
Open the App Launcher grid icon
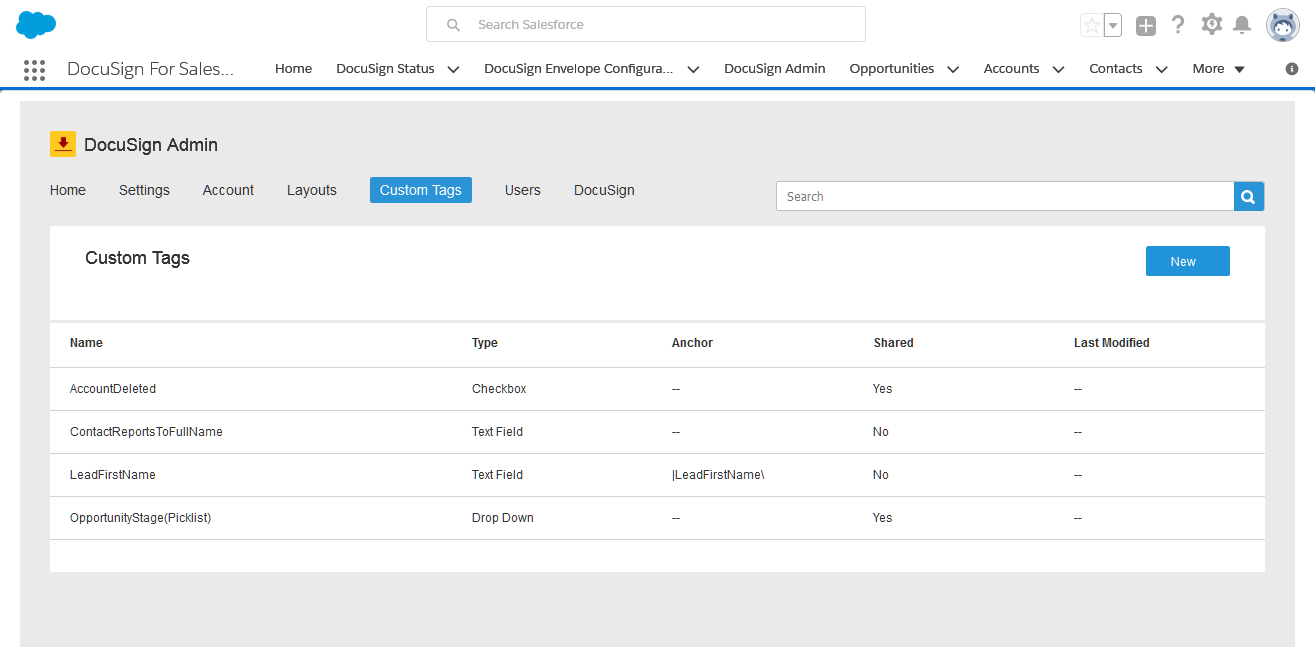point(34,70)
